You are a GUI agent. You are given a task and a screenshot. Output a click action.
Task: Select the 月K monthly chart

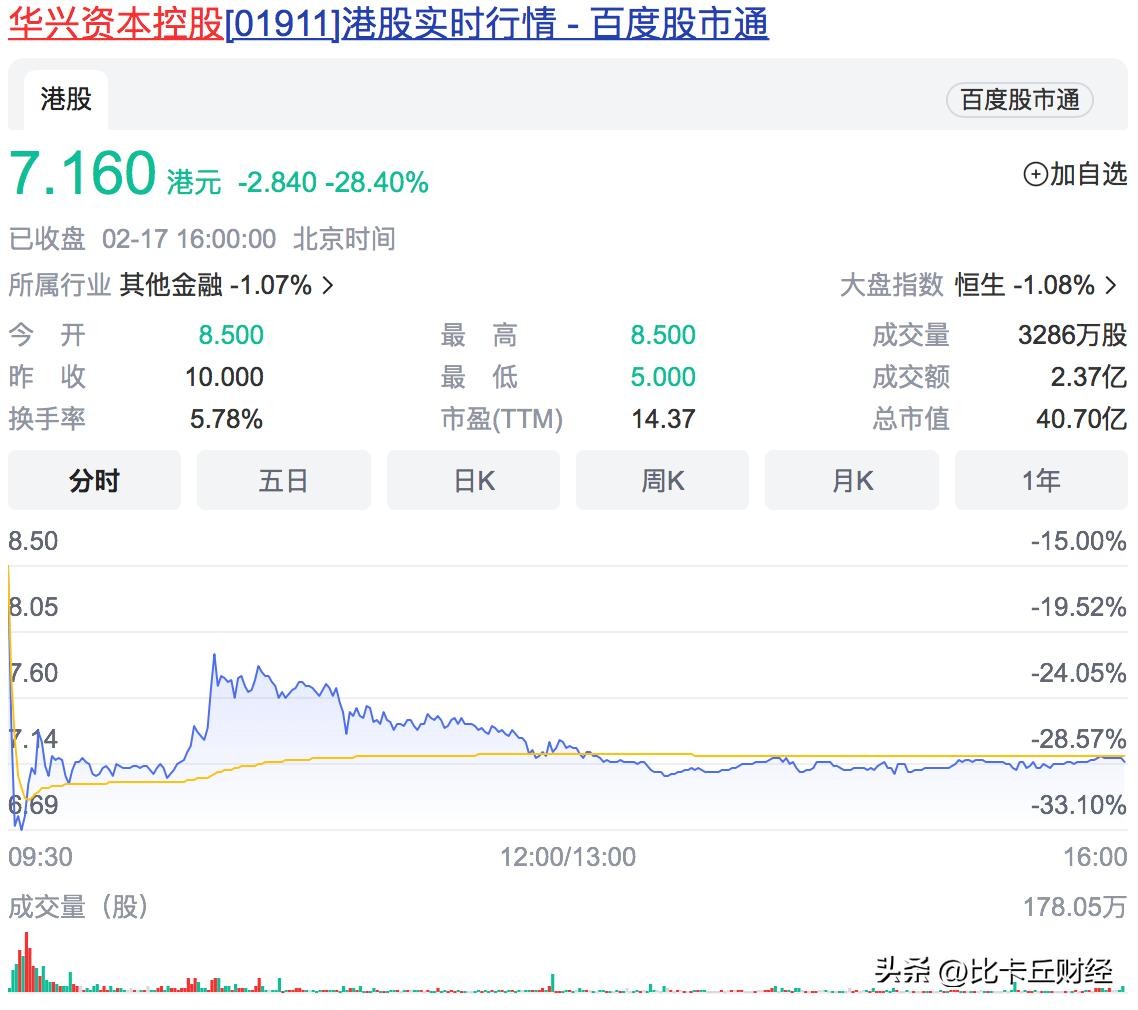click(x=851, y=481)
